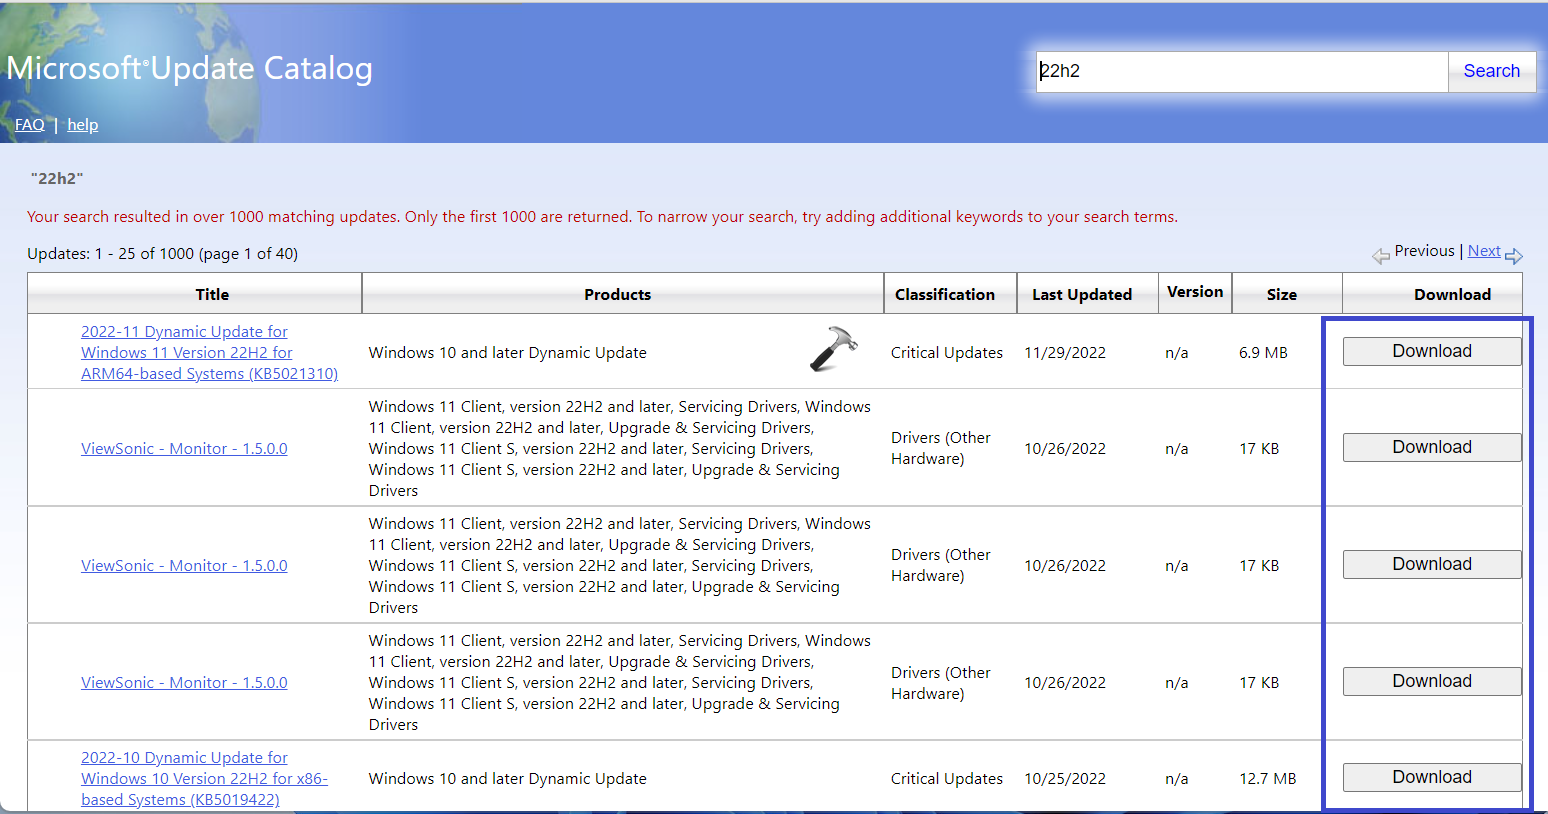Open the help link
The height and width of the screenshot is (814, 1548).
click(83, 125)
